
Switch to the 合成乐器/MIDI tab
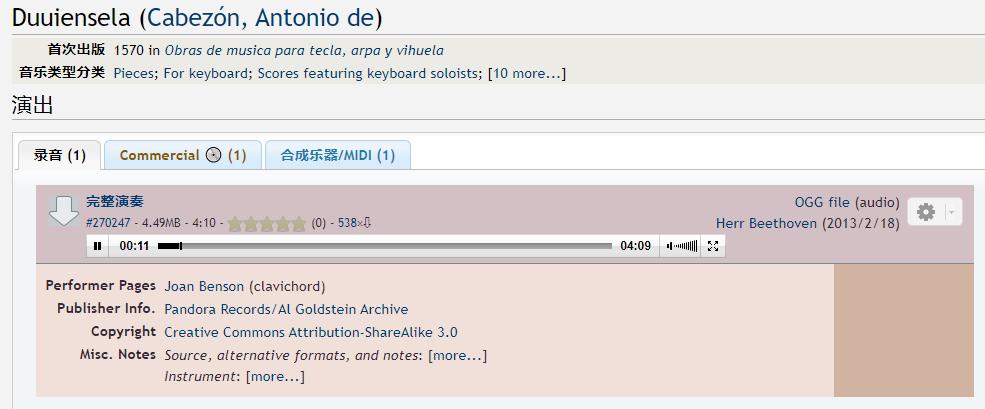pyautogui.click(x=337, y=155)
